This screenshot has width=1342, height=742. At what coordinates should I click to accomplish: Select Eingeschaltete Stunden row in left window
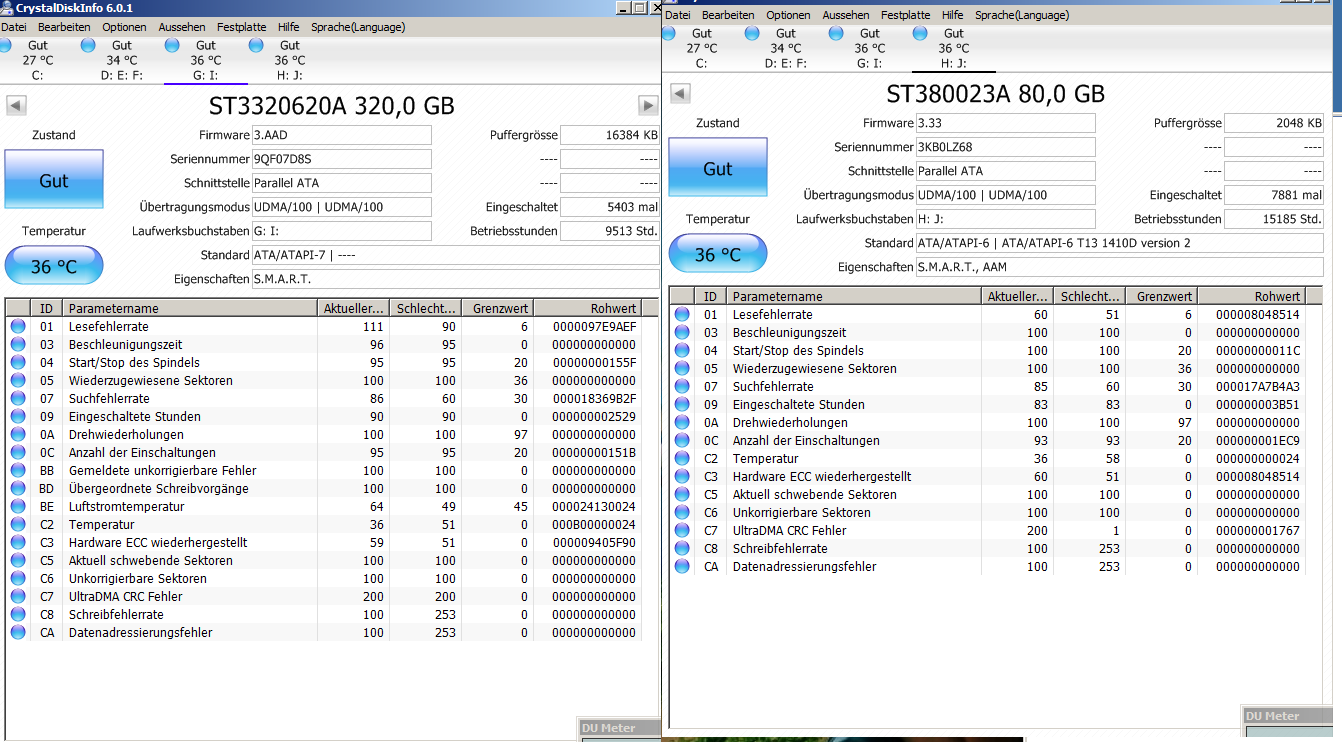(x=324, y=416)
